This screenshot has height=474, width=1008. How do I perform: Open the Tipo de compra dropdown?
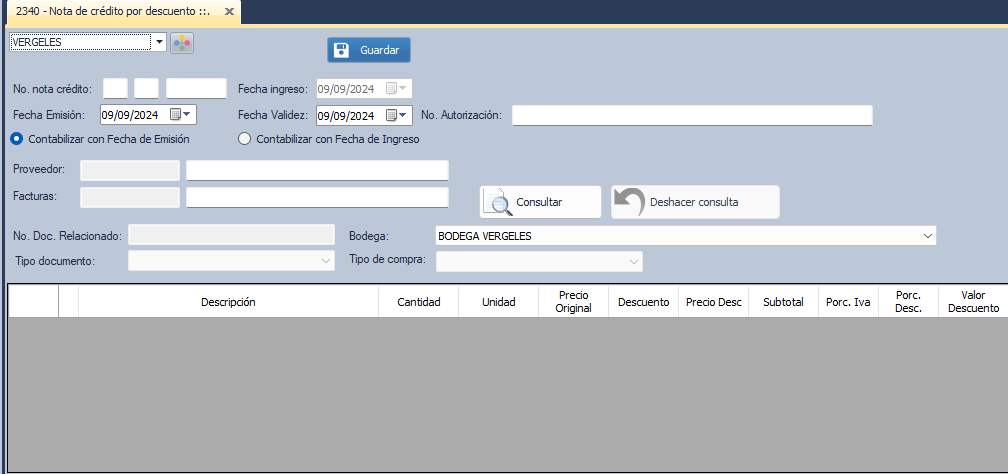click(x=633, y=261)
